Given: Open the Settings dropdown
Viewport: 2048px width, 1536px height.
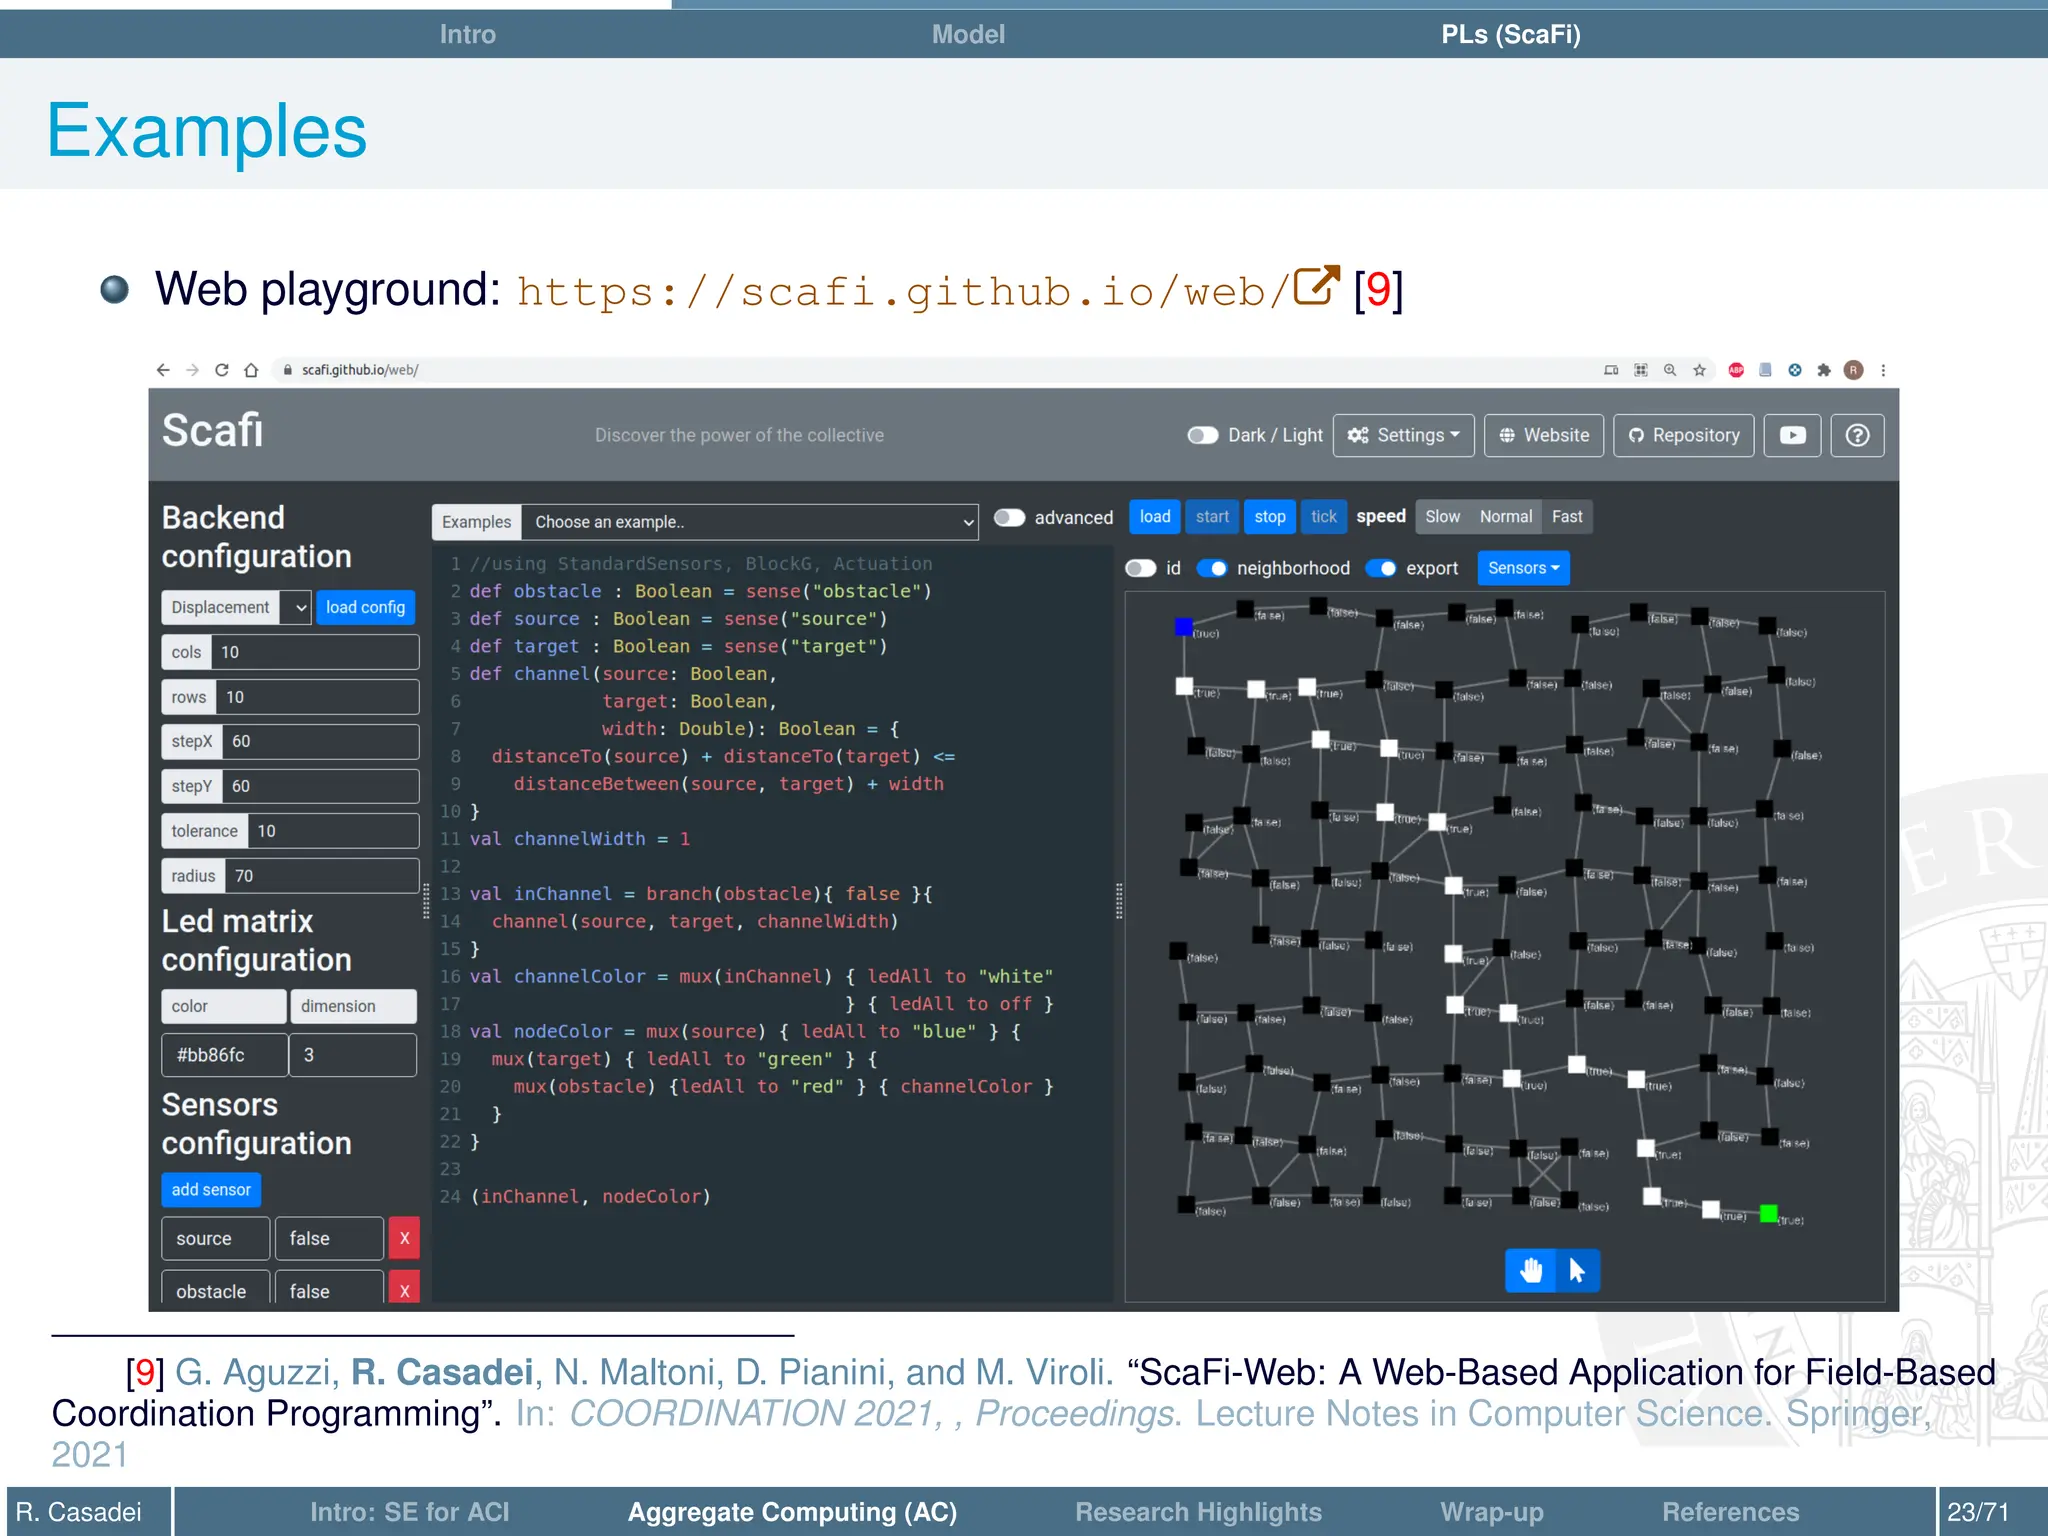Looking at the screenshot, I should (1403, 435).
